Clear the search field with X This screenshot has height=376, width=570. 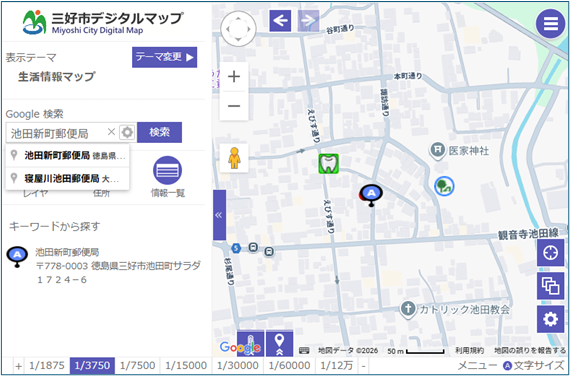pos(111,132)
